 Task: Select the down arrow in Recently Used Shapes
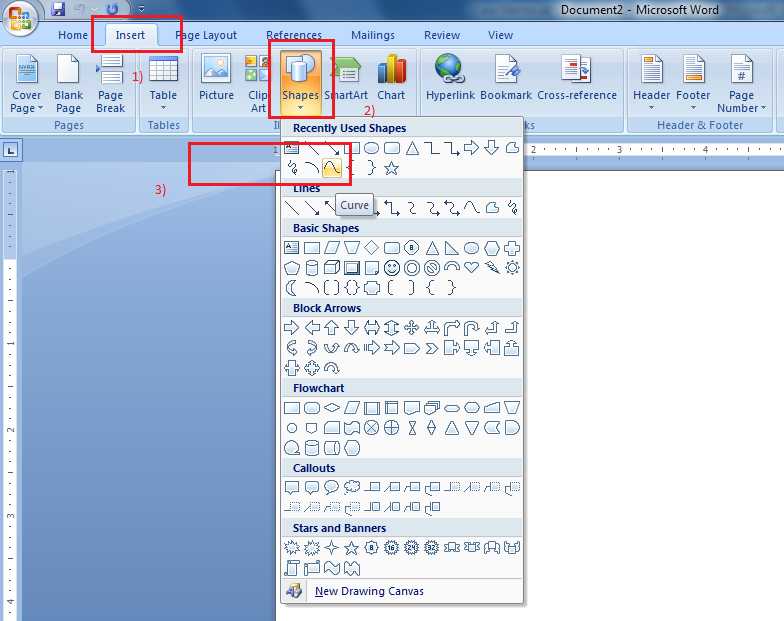pyautogui.click(x=492, y=148)
